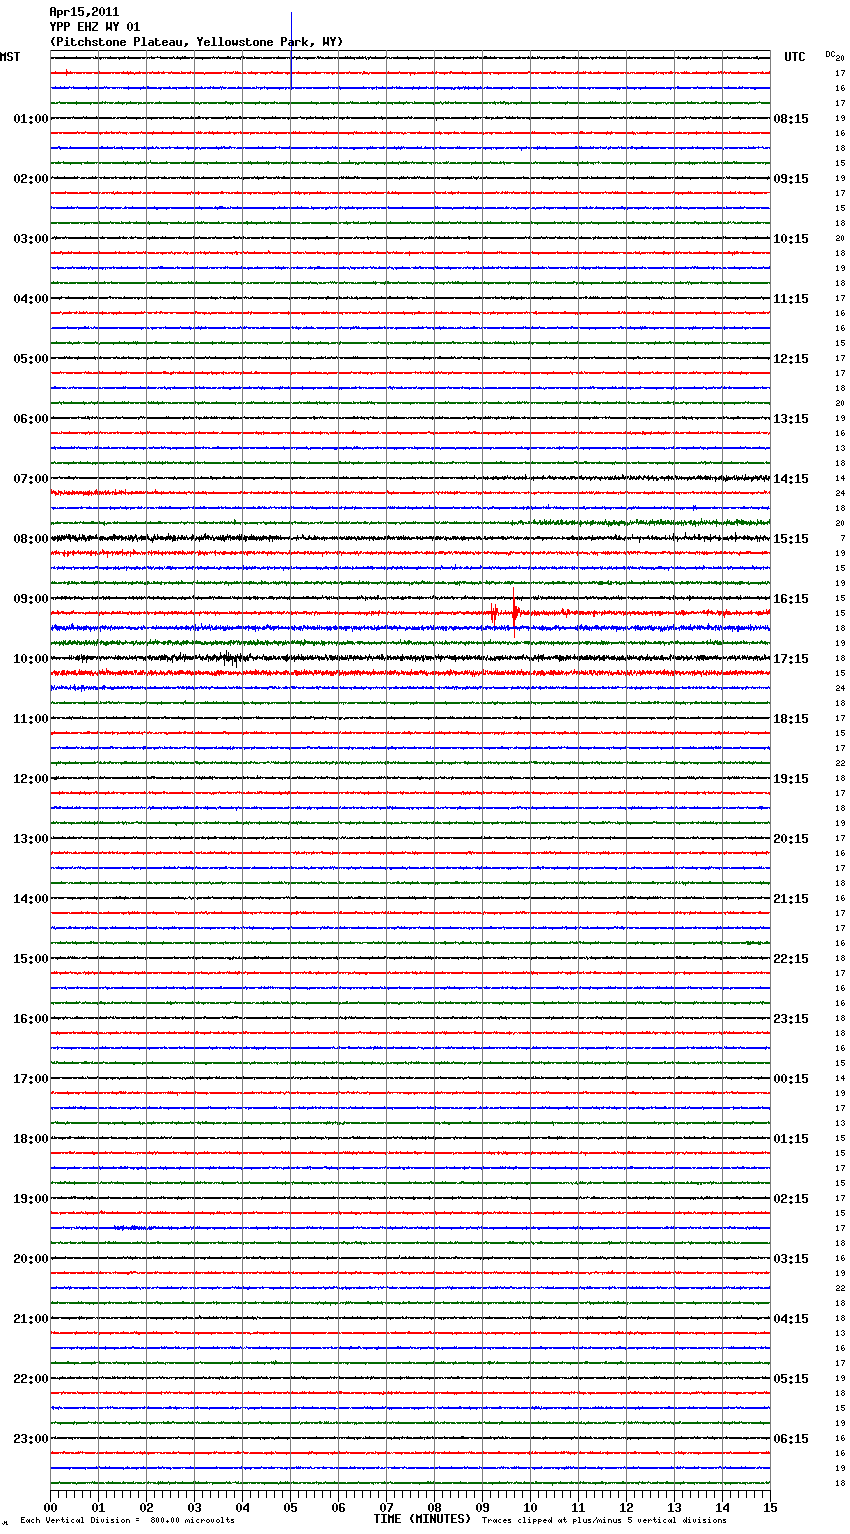Click the tall black spike near minute 05
Image resolution: width=850 pixels, height=1534 pixels.
pyautogui.click(x=291, y=50)
